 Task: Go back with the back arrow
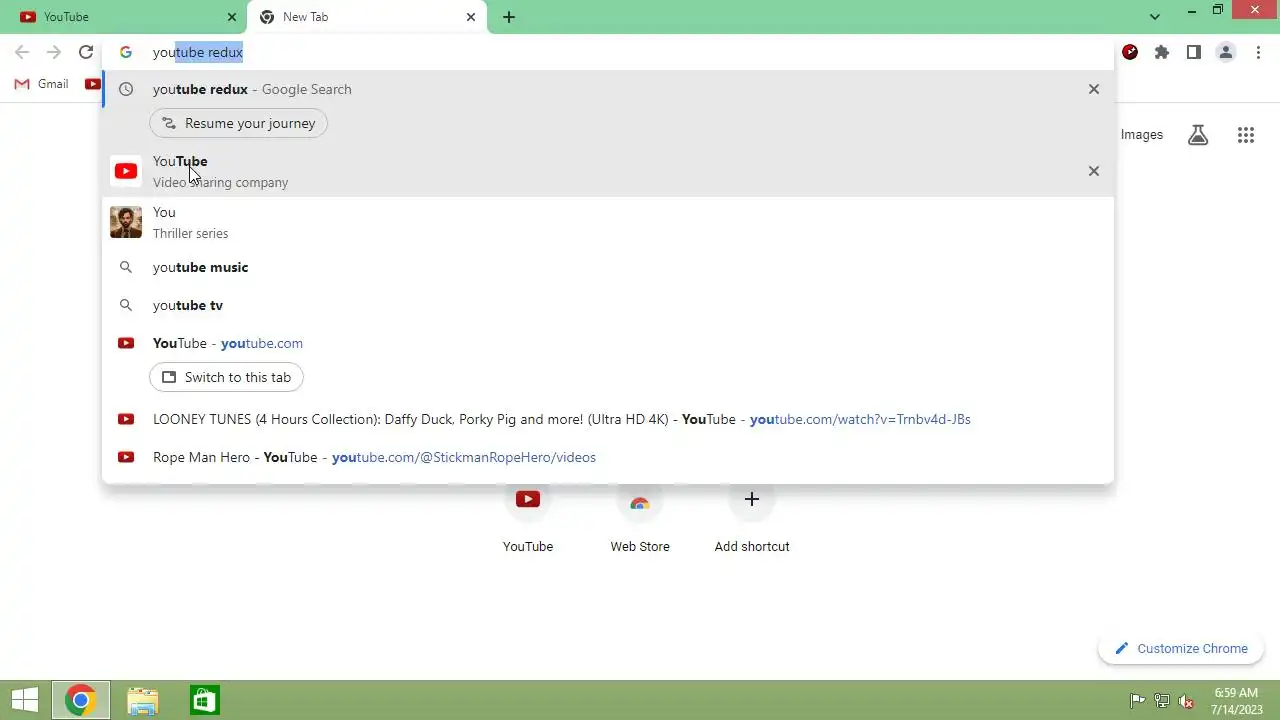pos(22,52)
